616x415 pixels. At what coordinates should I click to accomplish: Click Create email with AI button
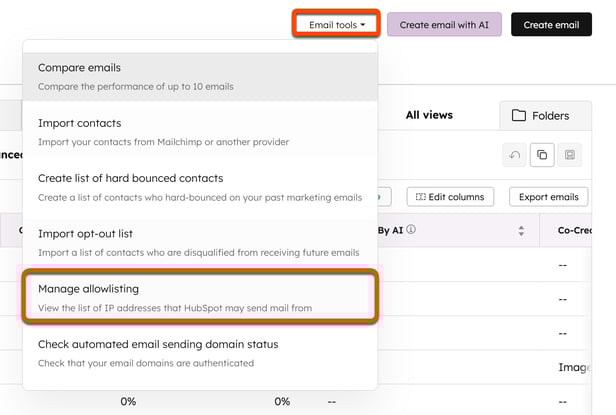pyautogui.click(x=444, y=24)
